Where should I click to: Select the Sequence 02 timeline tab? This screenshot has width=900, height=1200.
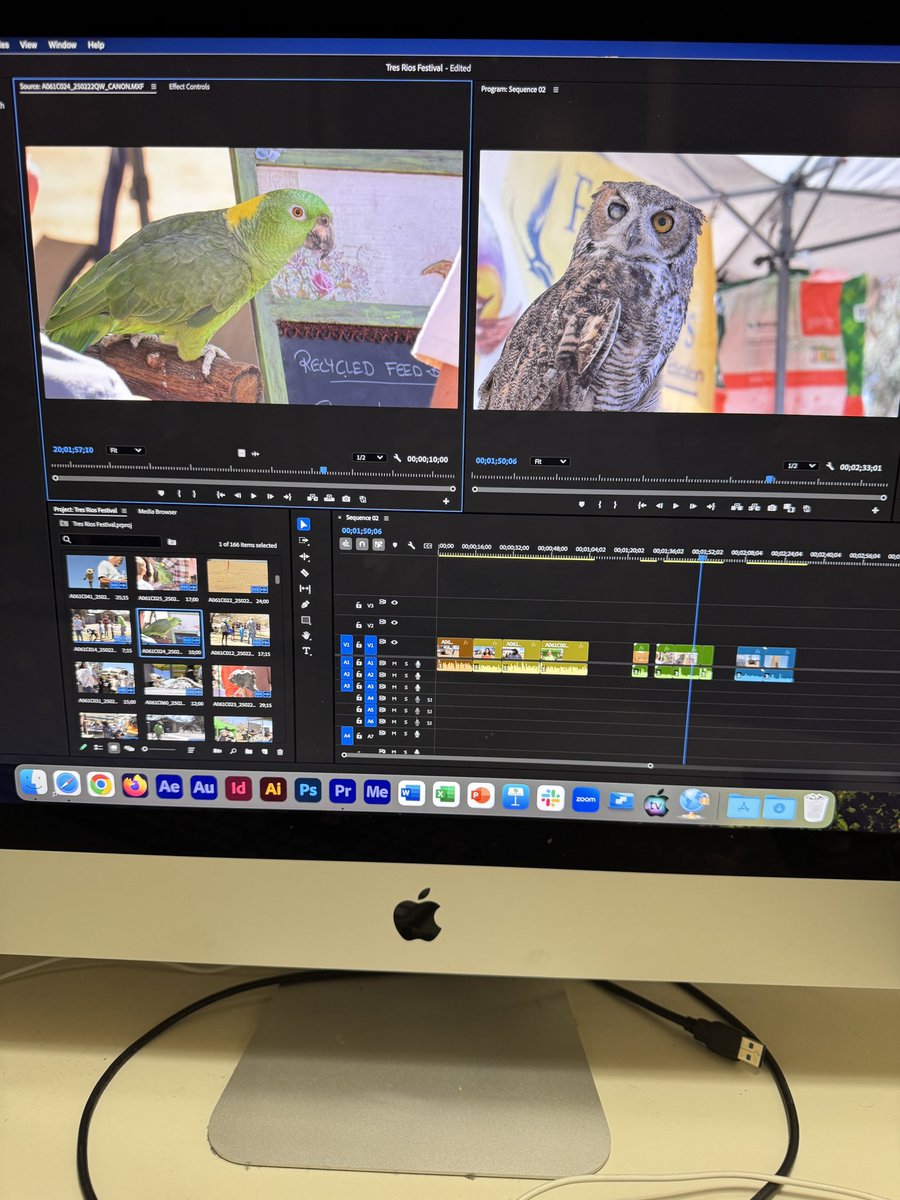pos(362,518)
